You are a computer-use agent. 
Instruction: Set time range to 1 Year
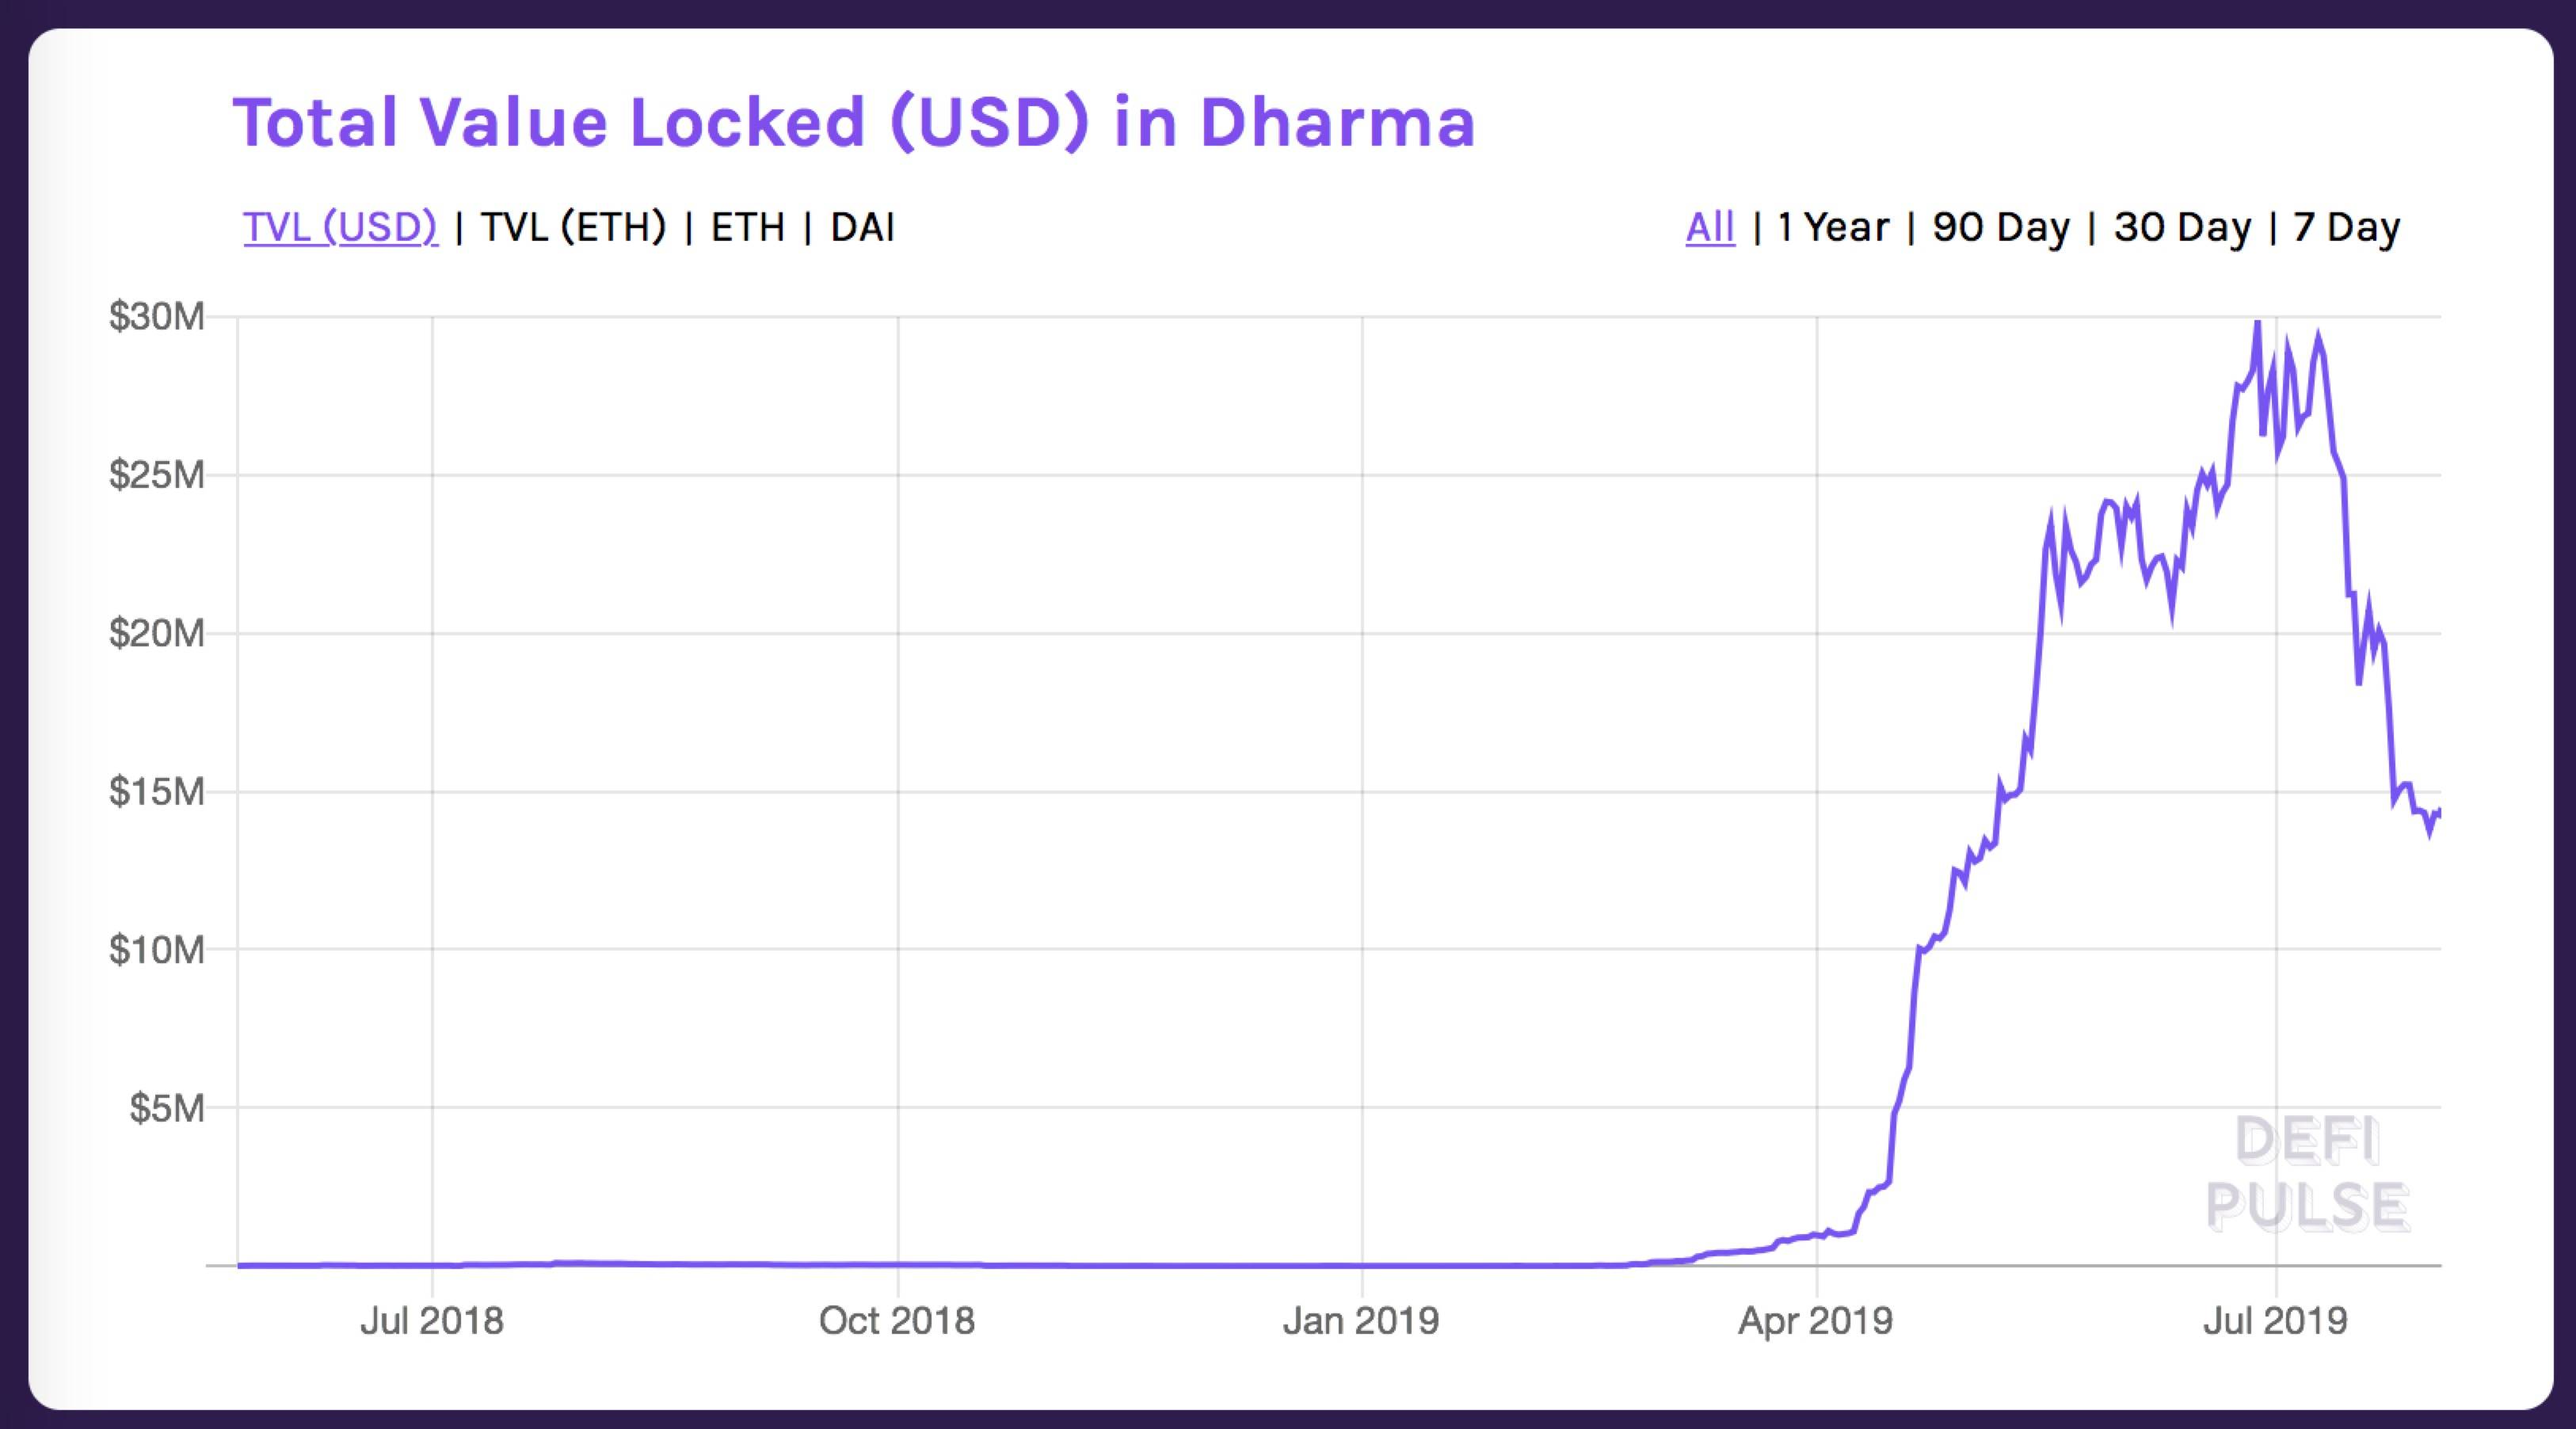pos(1832,228)
